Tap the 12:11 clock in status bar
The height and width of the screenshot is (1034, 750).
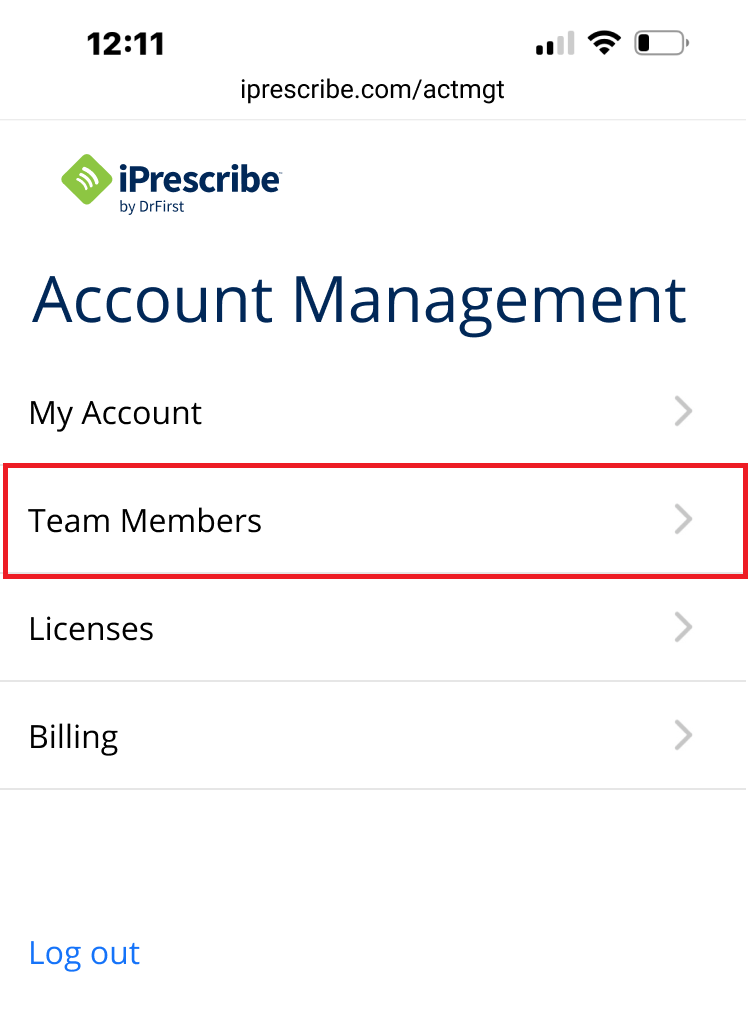[126, 43]
